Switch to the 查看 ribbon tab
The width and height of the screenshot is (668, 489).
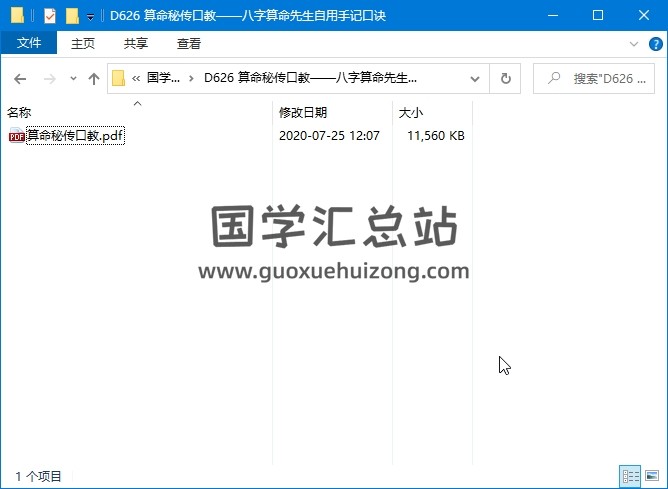[188, 43]
